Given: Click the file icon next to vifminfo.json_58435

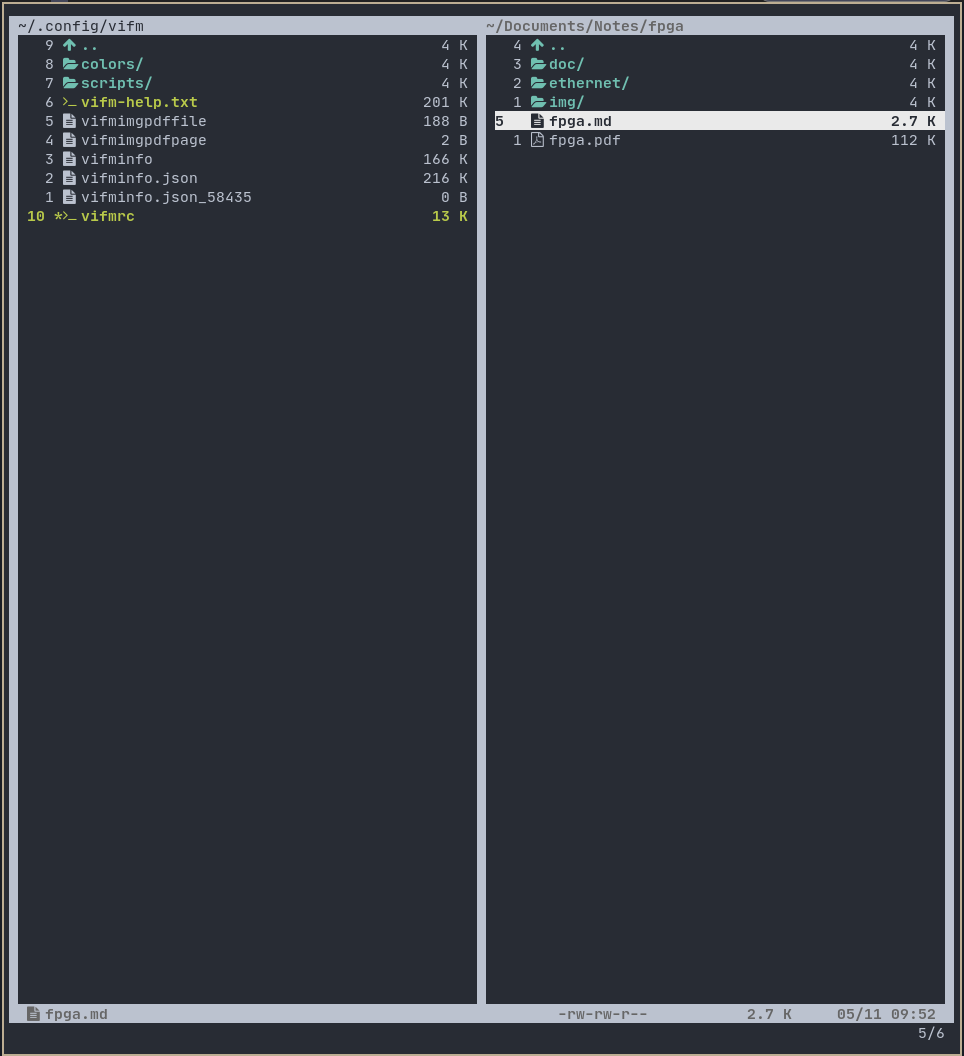Looking at the screenshot, I should [69, 197].
